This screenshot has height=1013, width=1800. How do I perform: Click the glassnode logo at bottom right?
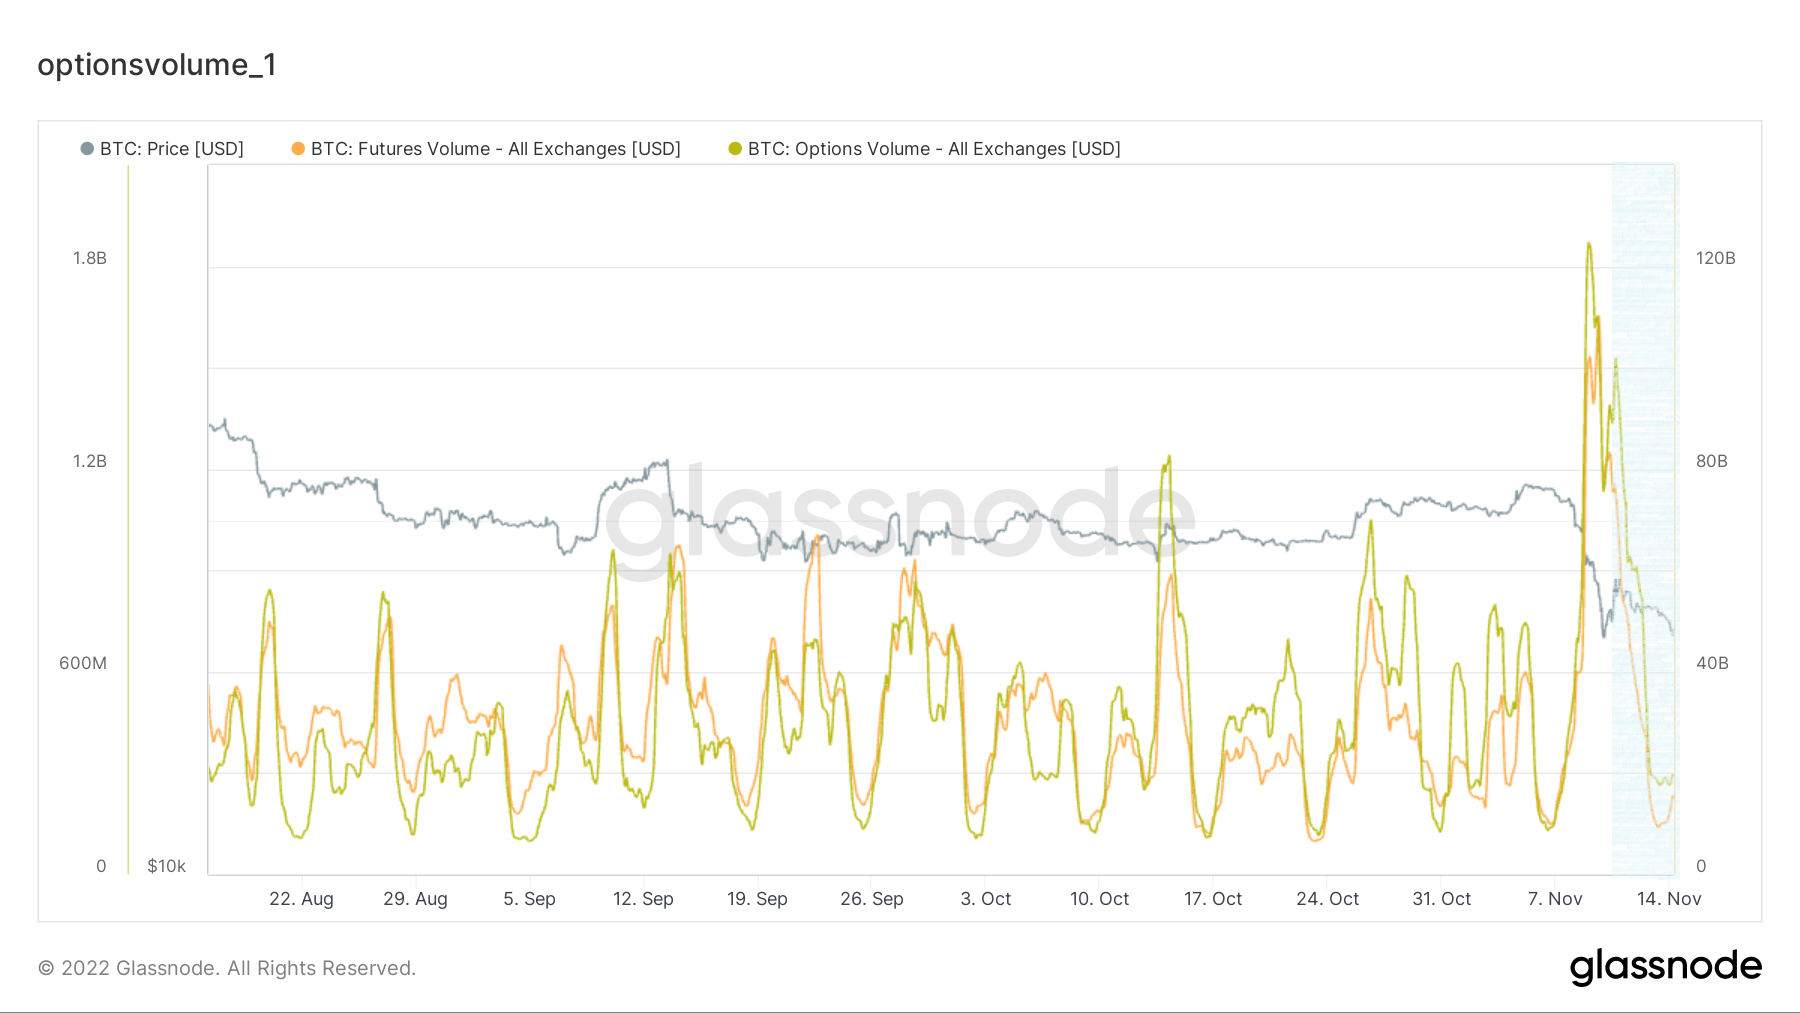1665,967
